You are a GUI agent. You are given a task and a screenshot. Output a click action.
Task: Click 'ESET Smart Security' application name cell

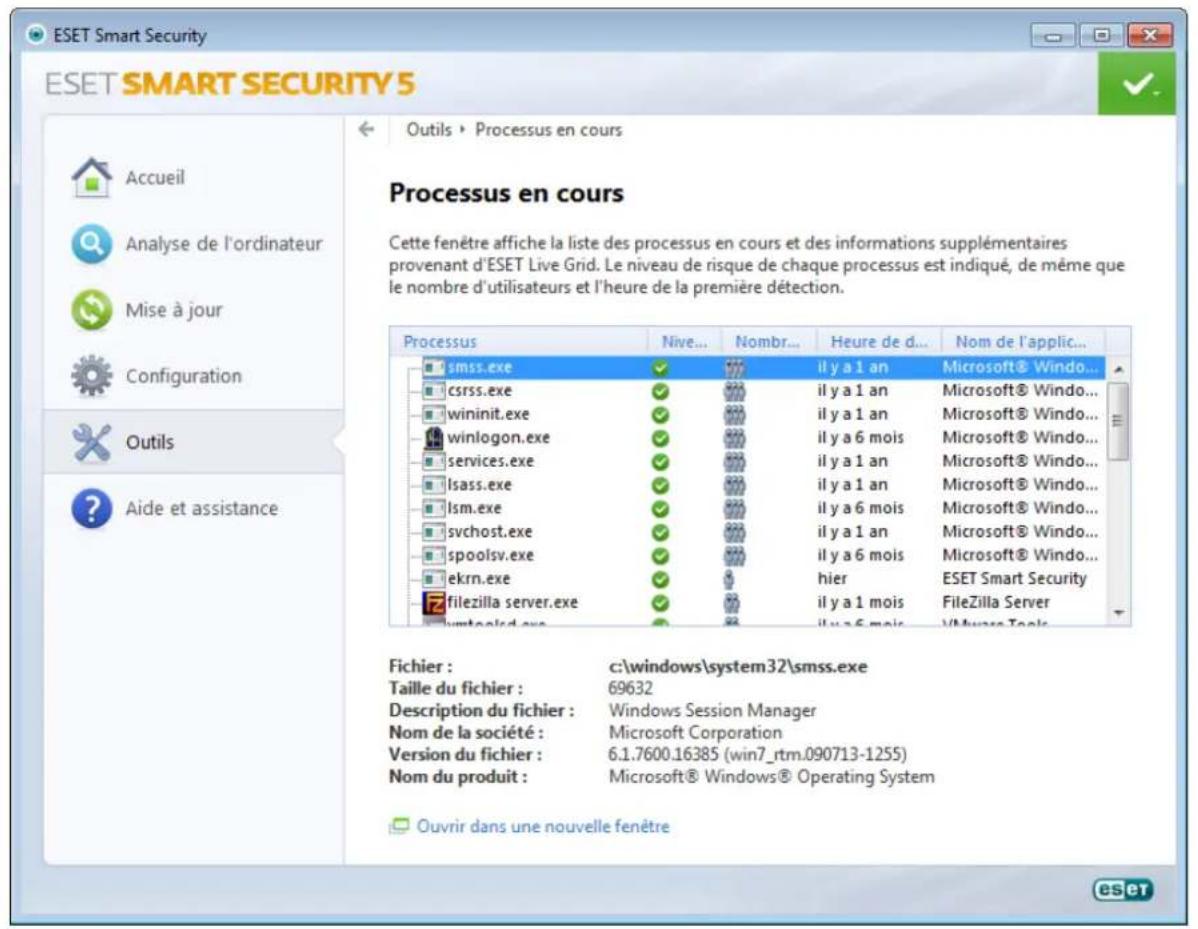1014,579
